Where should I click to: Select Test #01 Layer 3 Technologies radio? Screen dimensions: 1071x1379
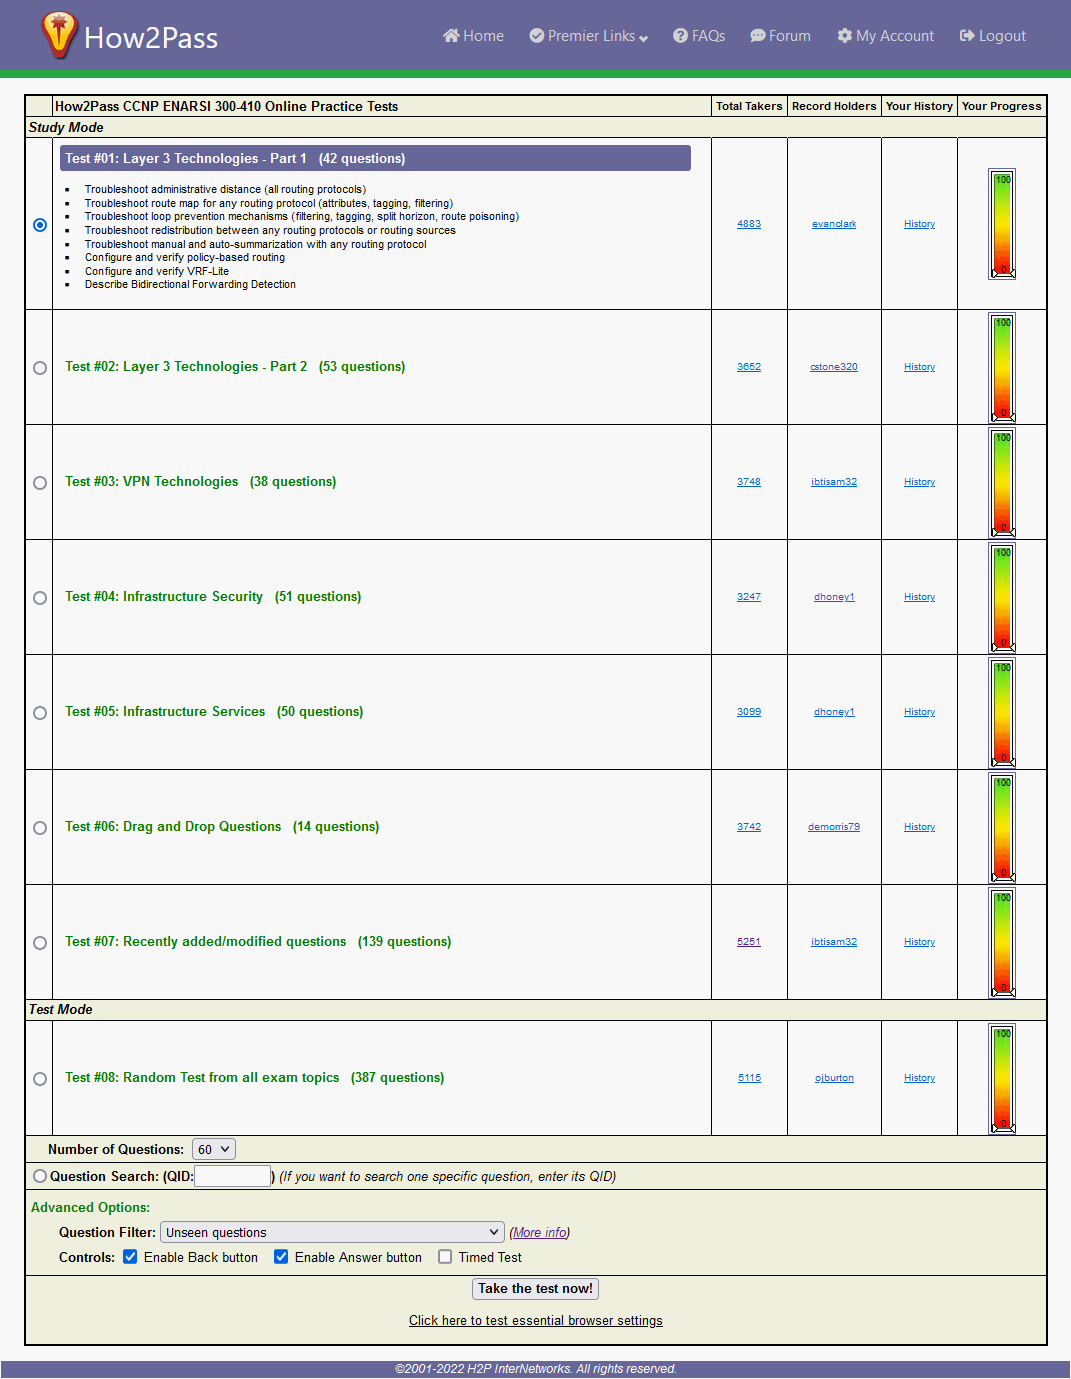coord(40,225)
